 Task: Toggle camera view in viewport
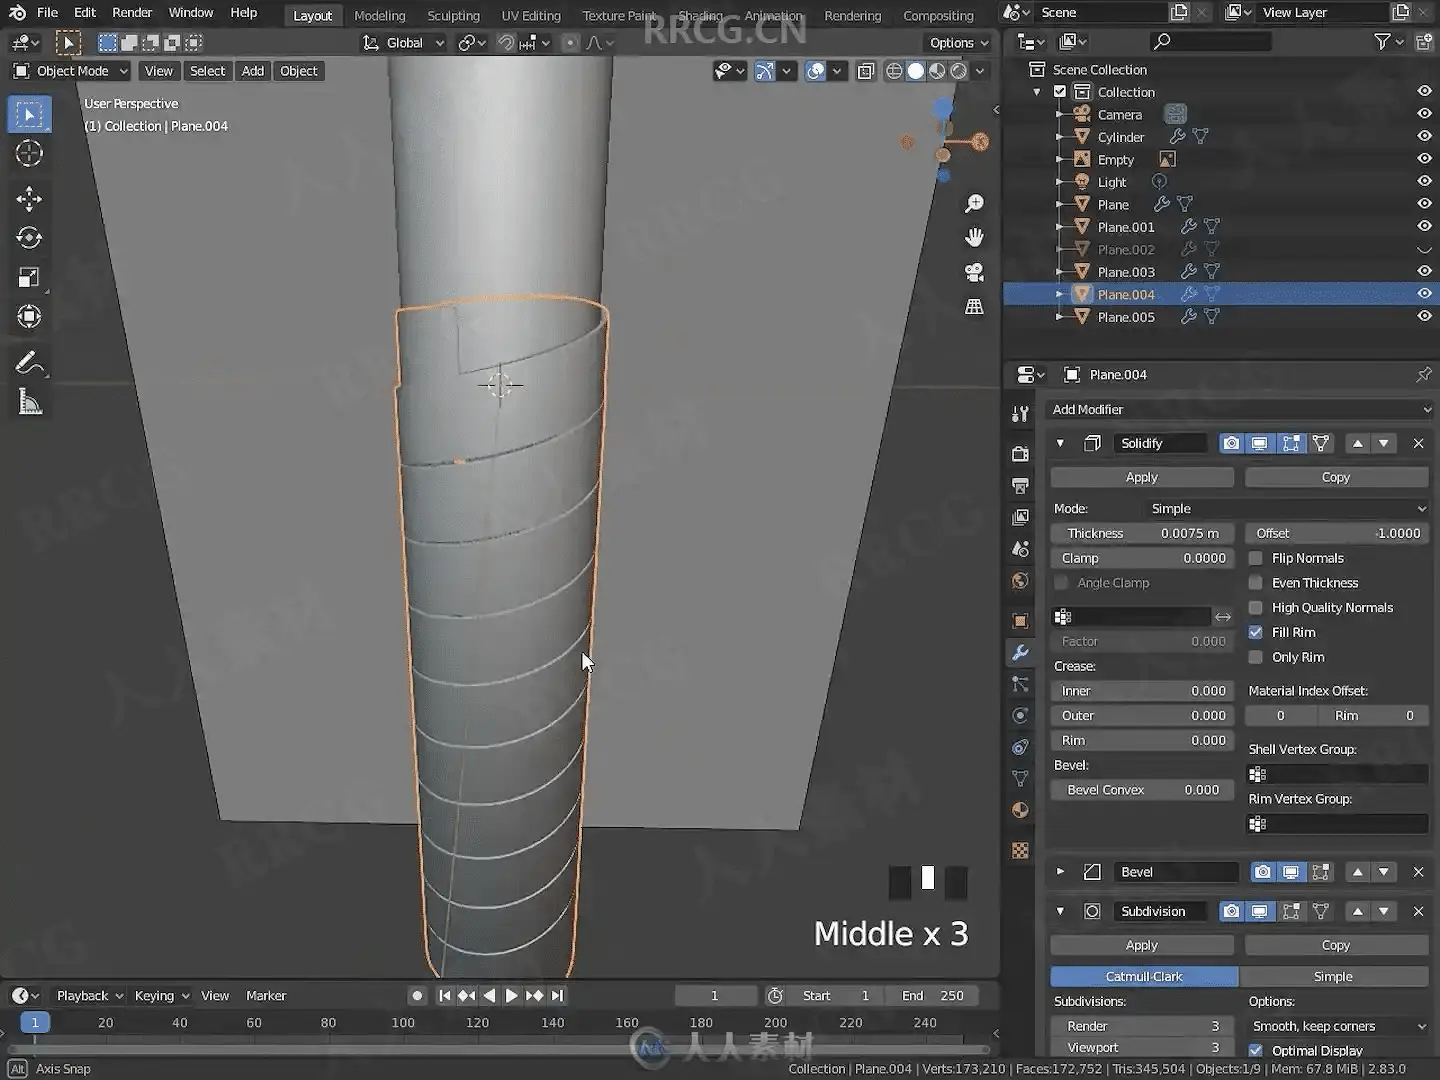click(973, 272)
